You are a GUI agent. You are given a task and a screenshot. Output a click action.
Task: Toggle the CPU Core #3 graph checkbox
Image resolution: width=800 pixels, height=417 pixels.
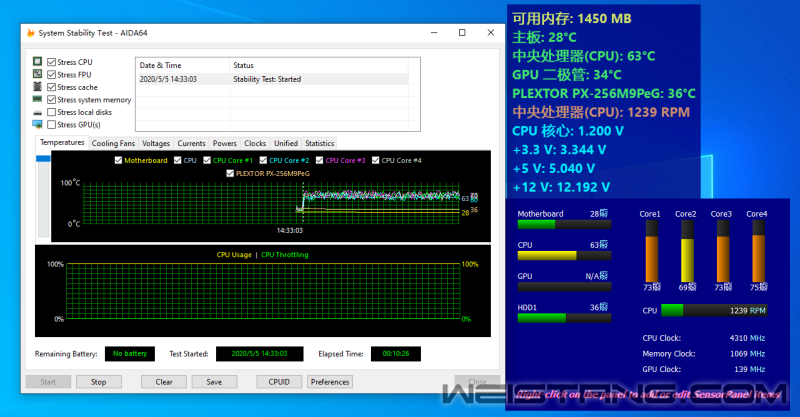pos(321,160)
